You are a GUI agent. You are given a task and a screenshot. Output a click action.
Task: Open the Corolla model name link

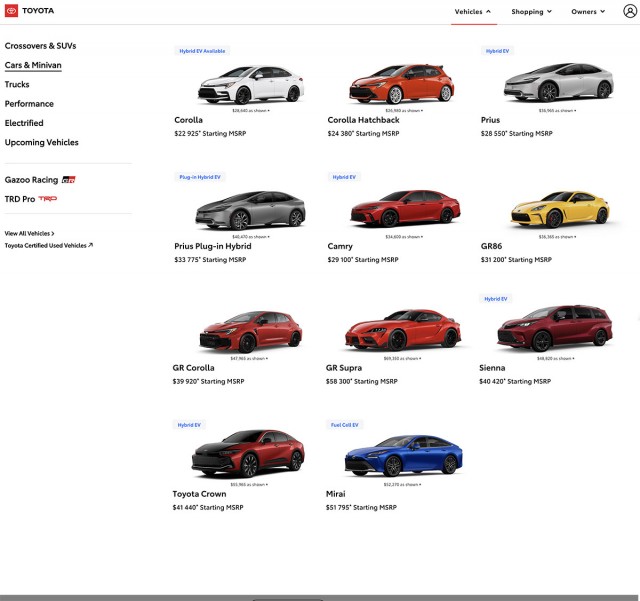189,120
